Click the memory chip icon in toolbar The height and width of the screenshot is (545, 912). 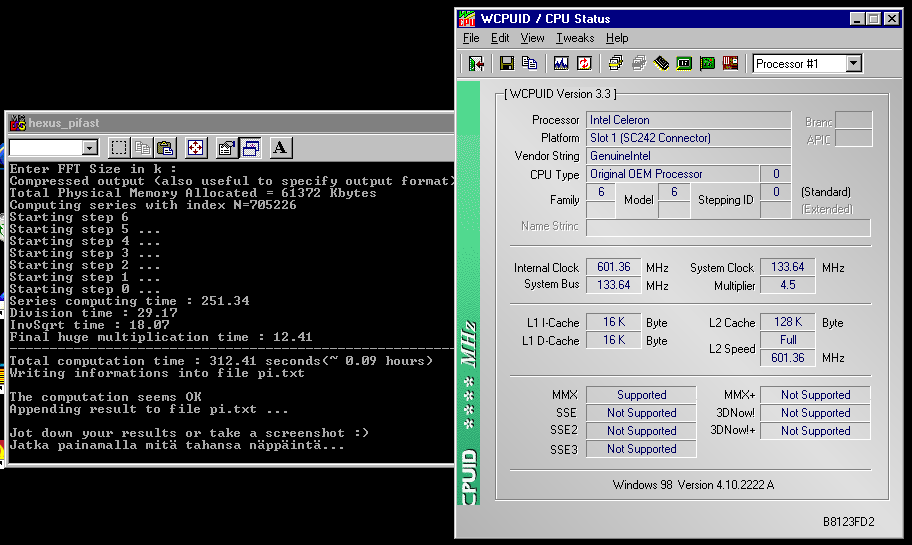[x=661, y=63]
